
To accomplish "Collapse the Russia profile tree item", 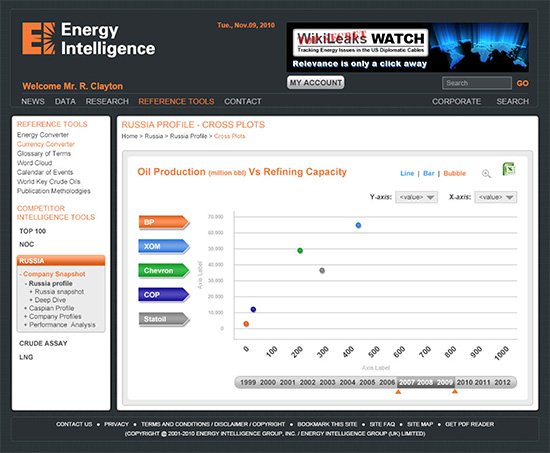I will (x=48, y=284).
